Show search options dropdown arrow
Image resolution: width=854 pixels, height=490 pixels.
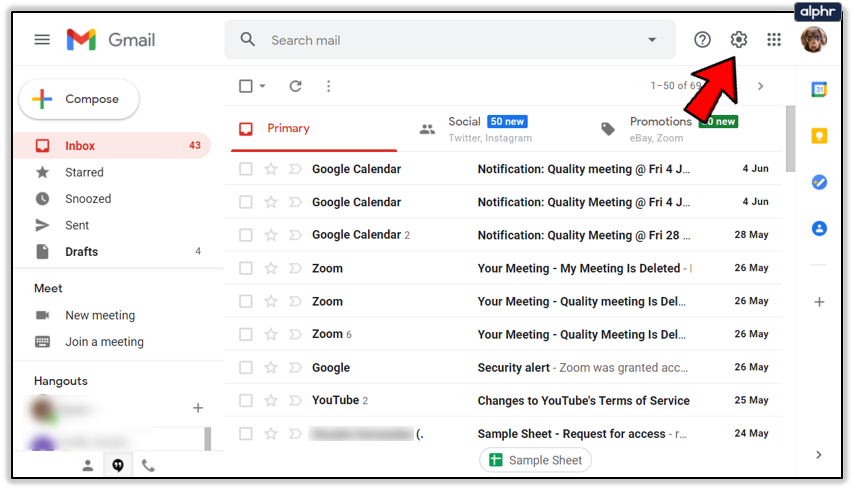(652, 40)
